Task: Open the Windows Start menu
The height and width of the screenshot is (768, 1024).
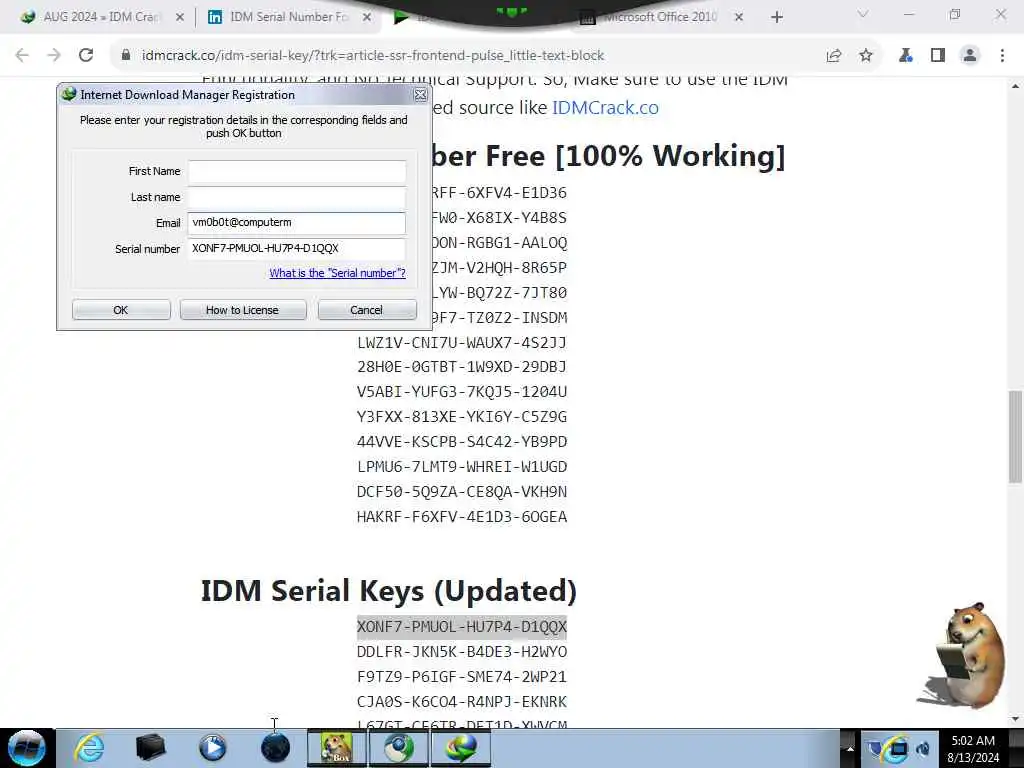Action: (x=26, y=748)
